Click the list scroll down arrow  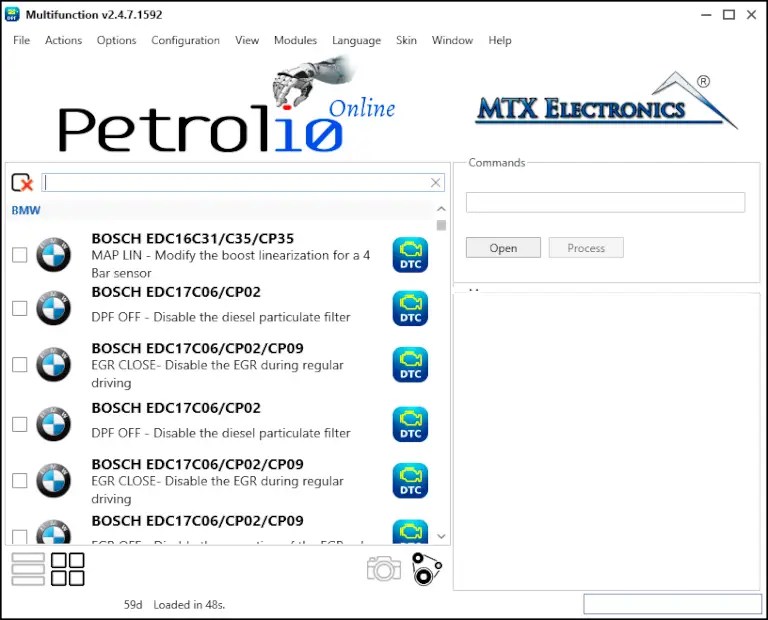click(441, 536)
